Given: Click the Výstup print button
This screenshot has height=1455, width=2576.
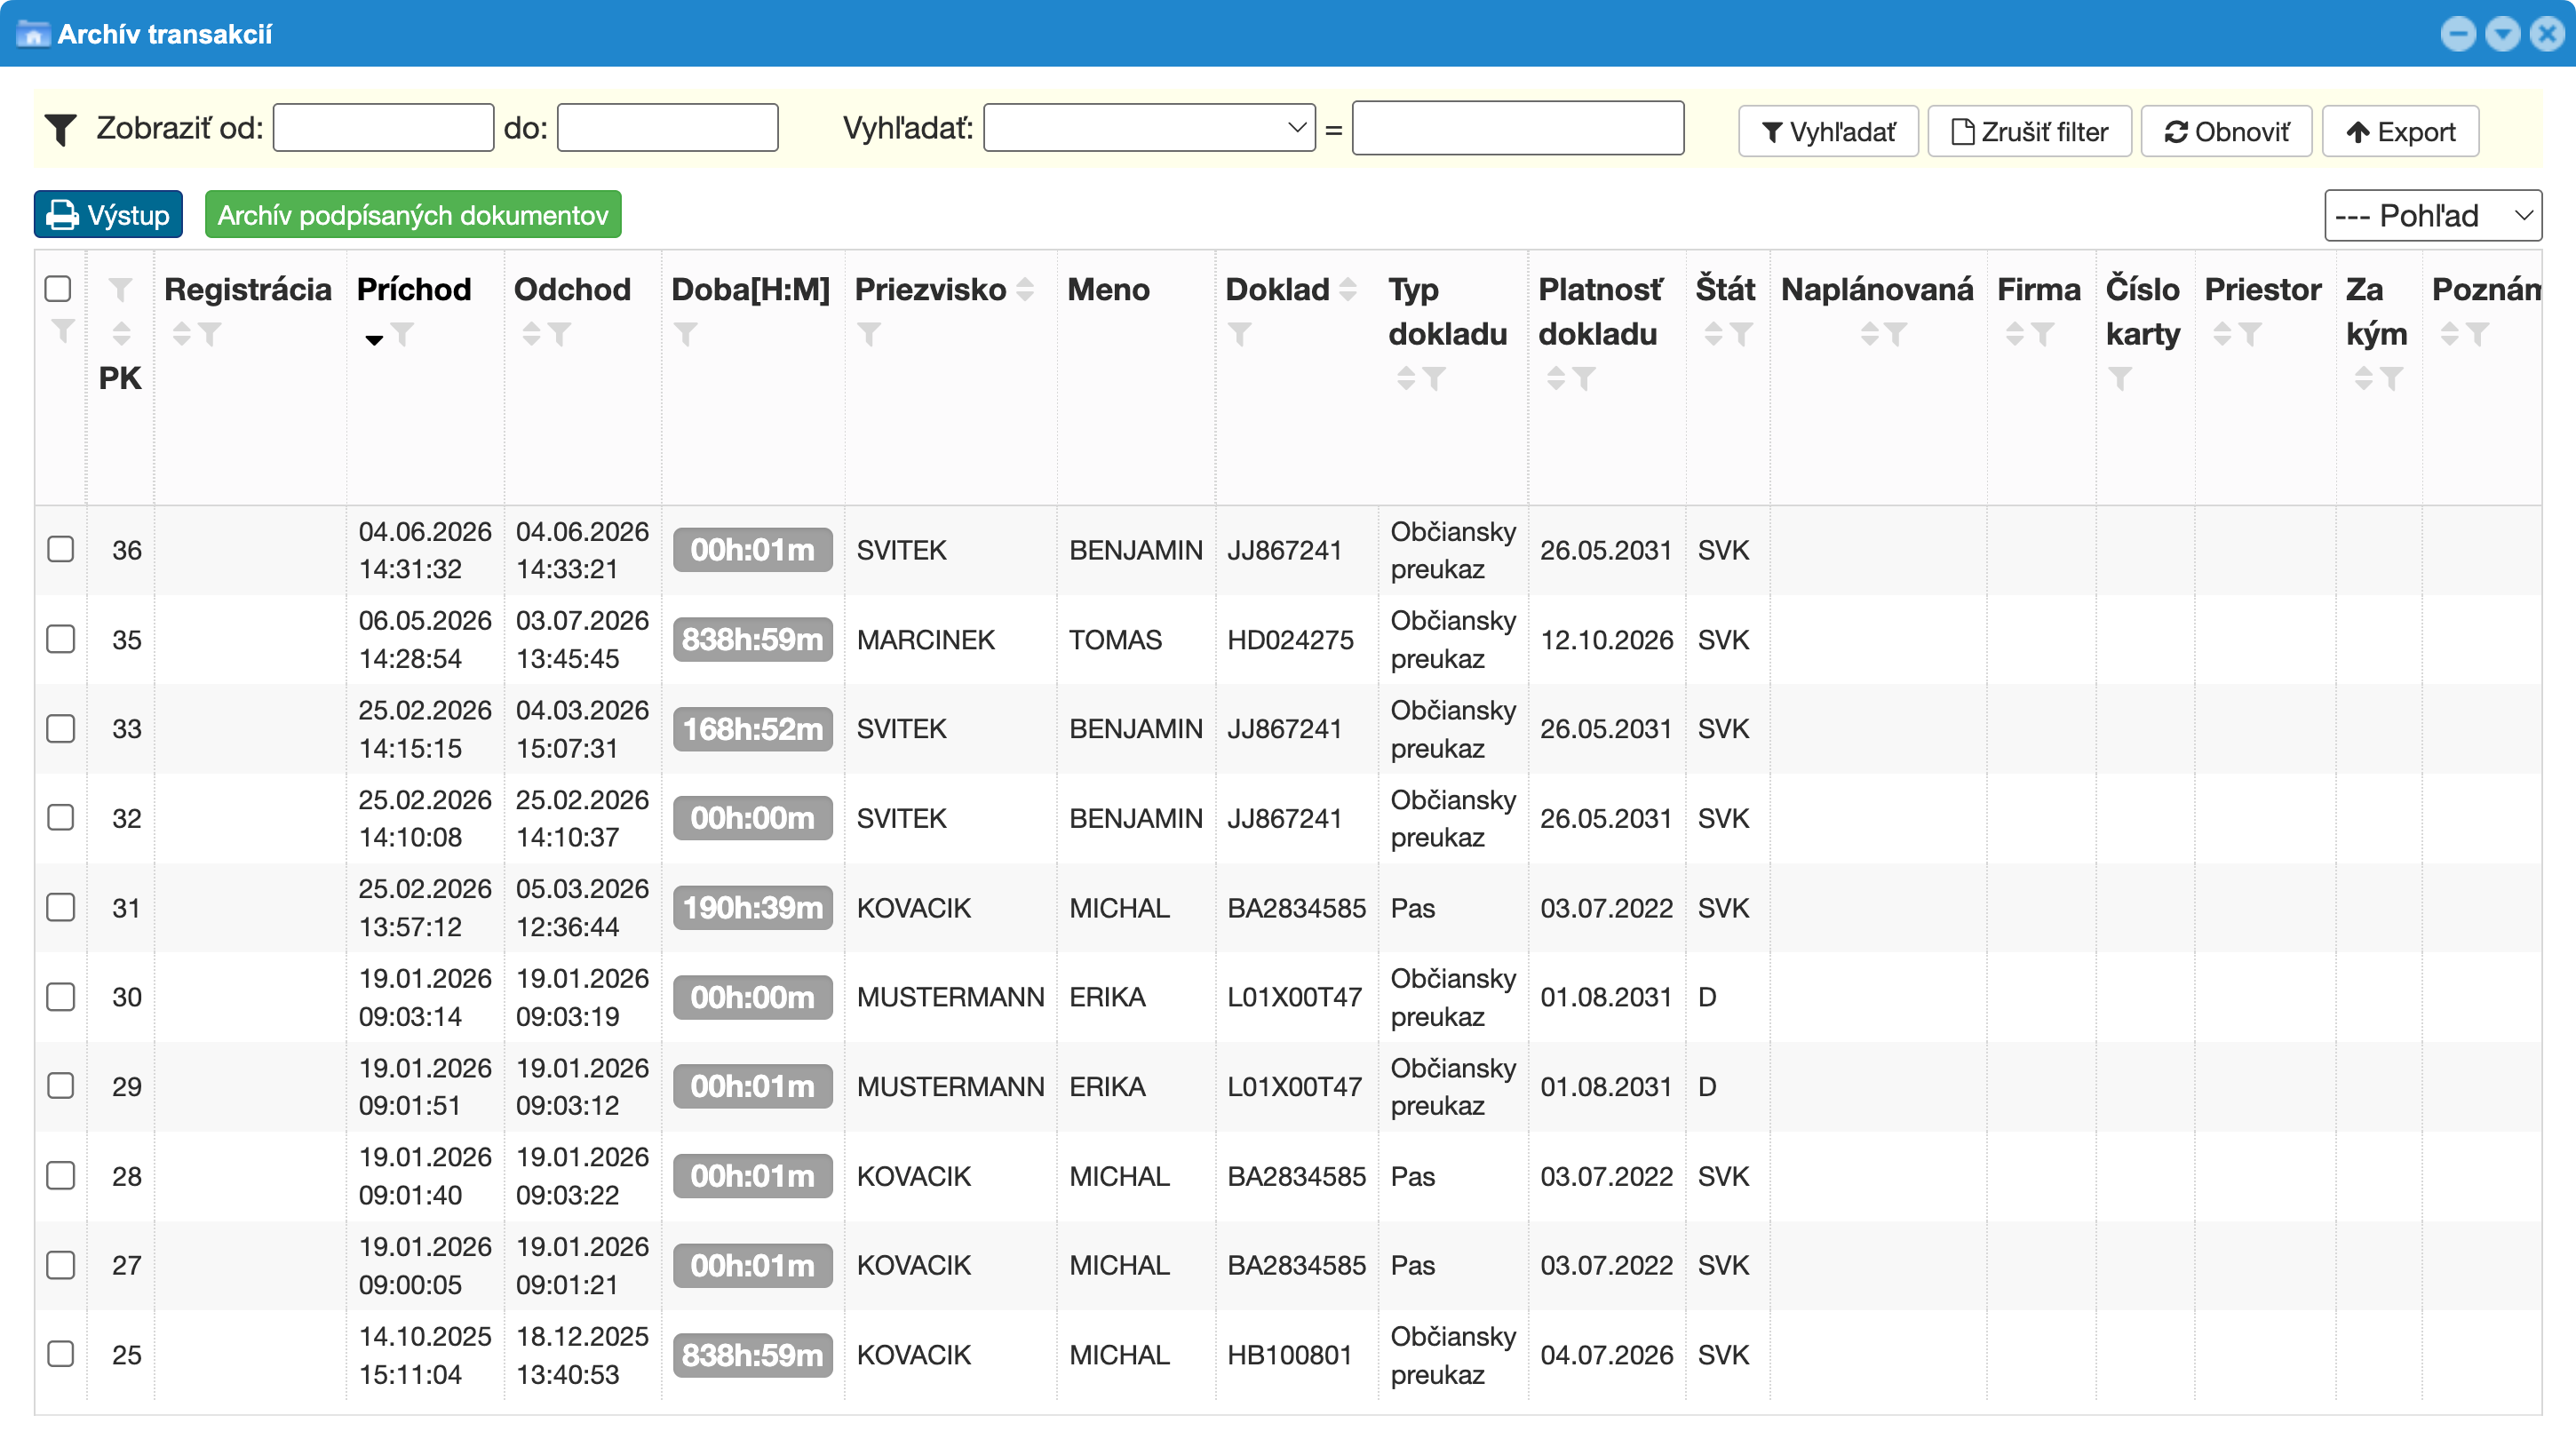Looking at the screenshot, I should pyautogui.click(x=108, y=215).
